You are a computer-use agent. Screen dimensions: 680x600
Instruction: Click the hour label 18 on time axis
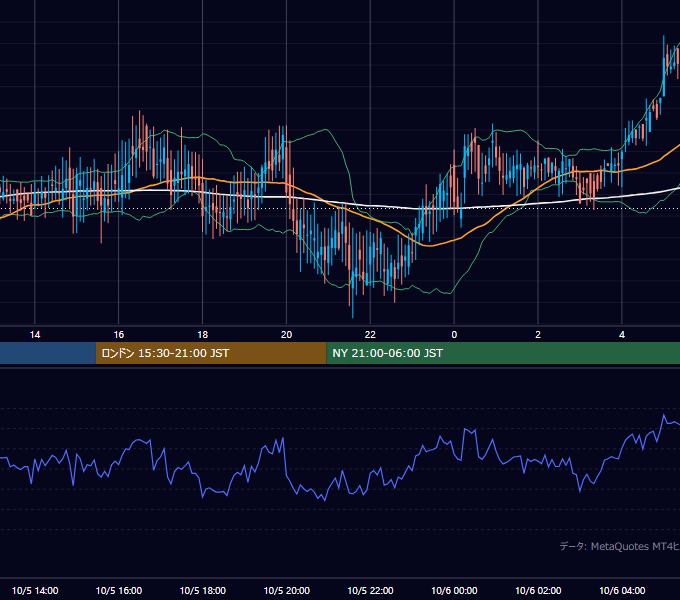point(203,335)
